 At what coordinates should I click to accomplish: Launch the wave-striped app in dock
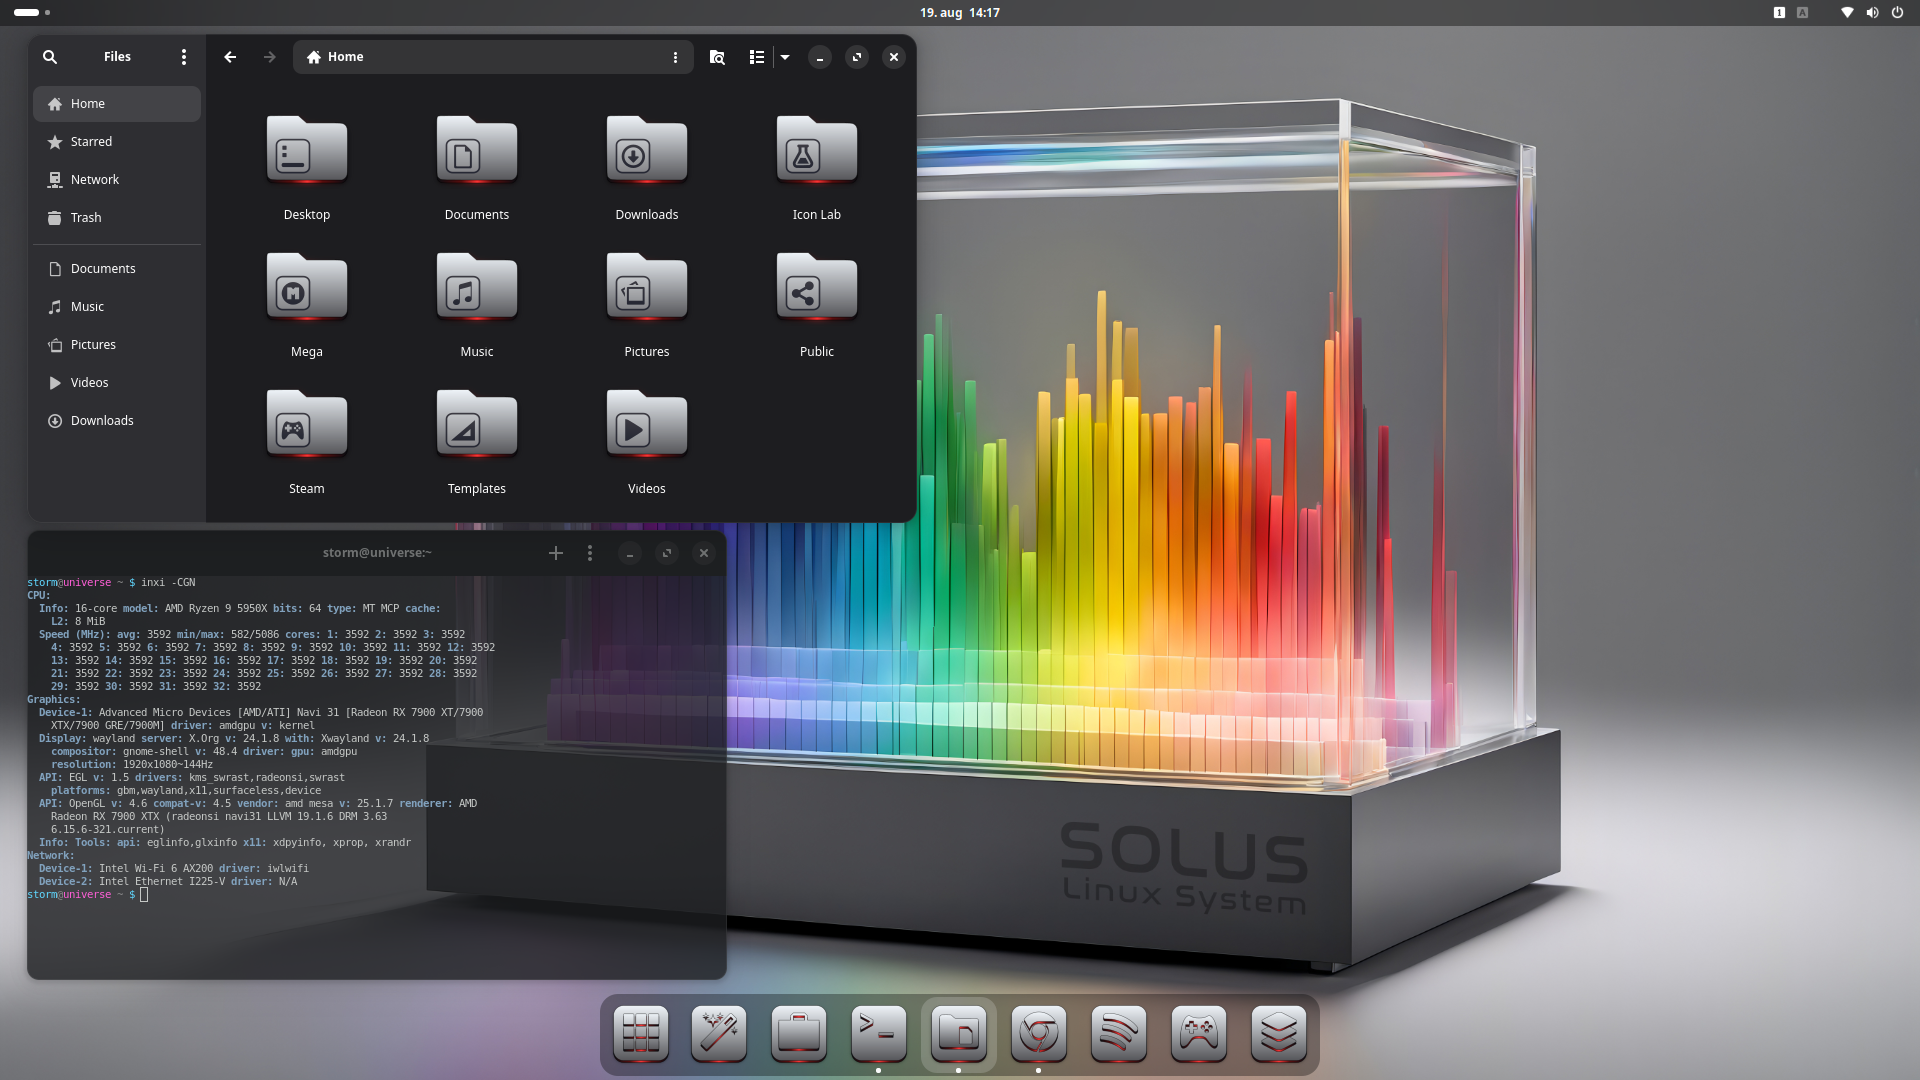[1119, 1034]
